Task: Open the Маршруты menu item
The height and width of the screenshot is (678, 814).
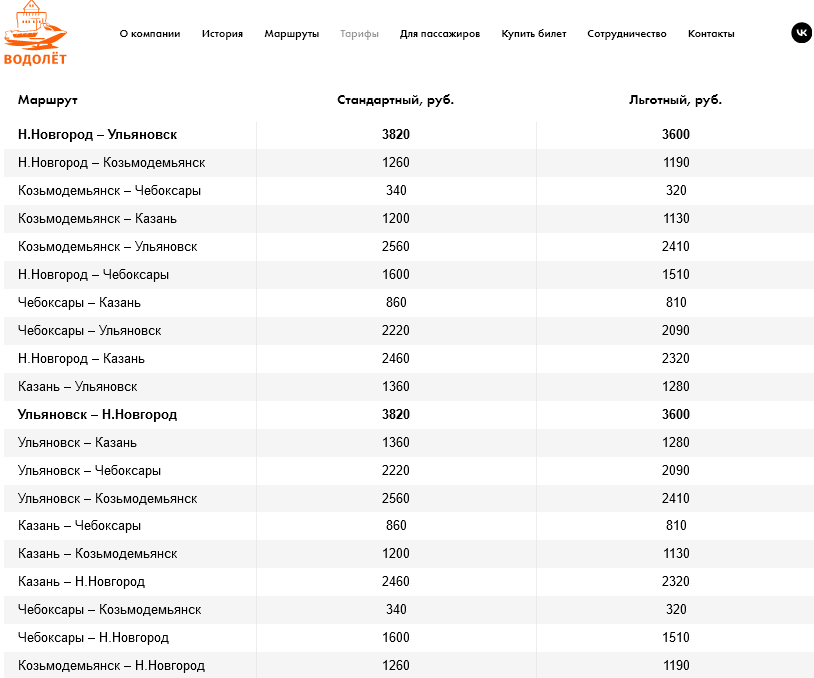Action: (x=292, y=34)
